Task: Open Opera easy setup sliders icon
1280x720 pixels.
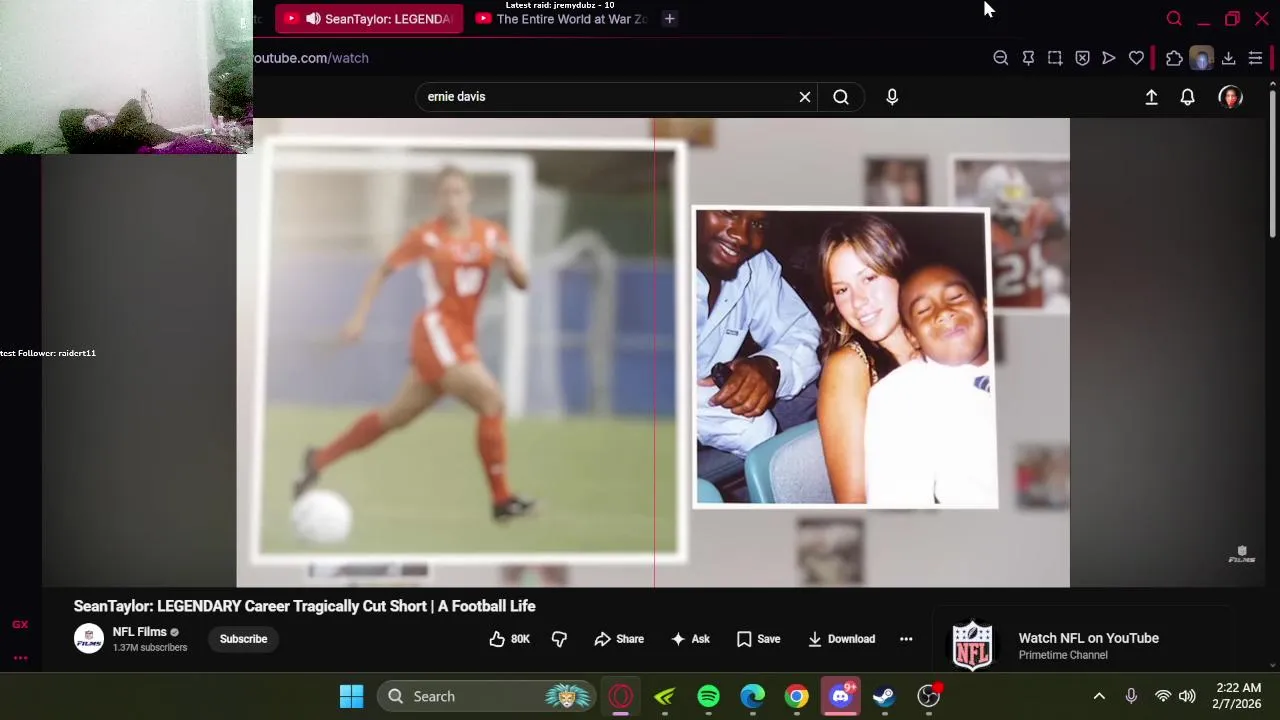Action: coord(1255,58)
